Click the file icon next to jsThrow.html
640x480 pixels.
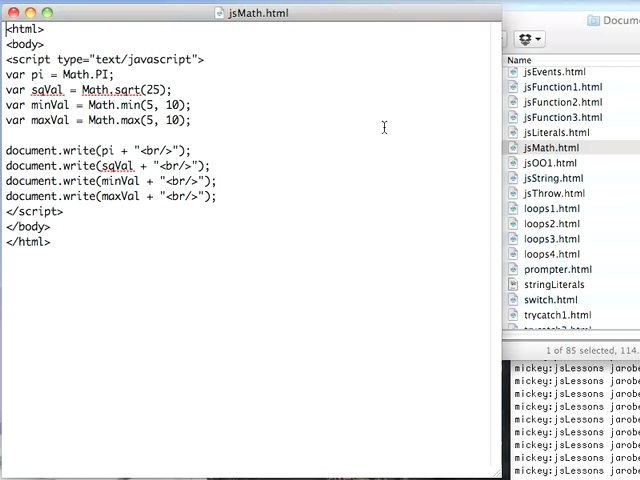tap(513, 193)
